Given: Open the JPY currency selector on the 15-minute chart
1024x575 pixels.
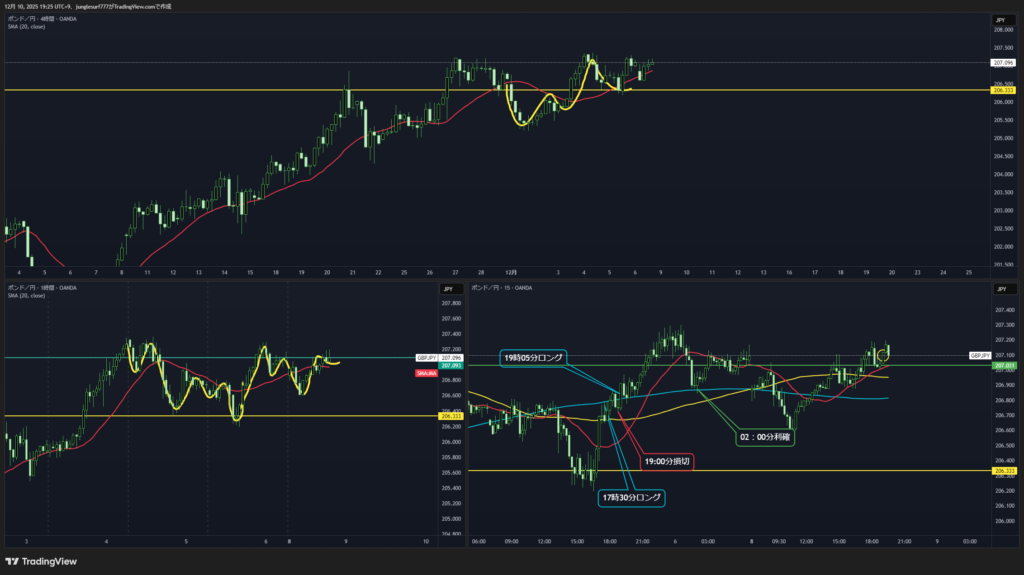Looking at the screenshot, I should coord(999,289).
